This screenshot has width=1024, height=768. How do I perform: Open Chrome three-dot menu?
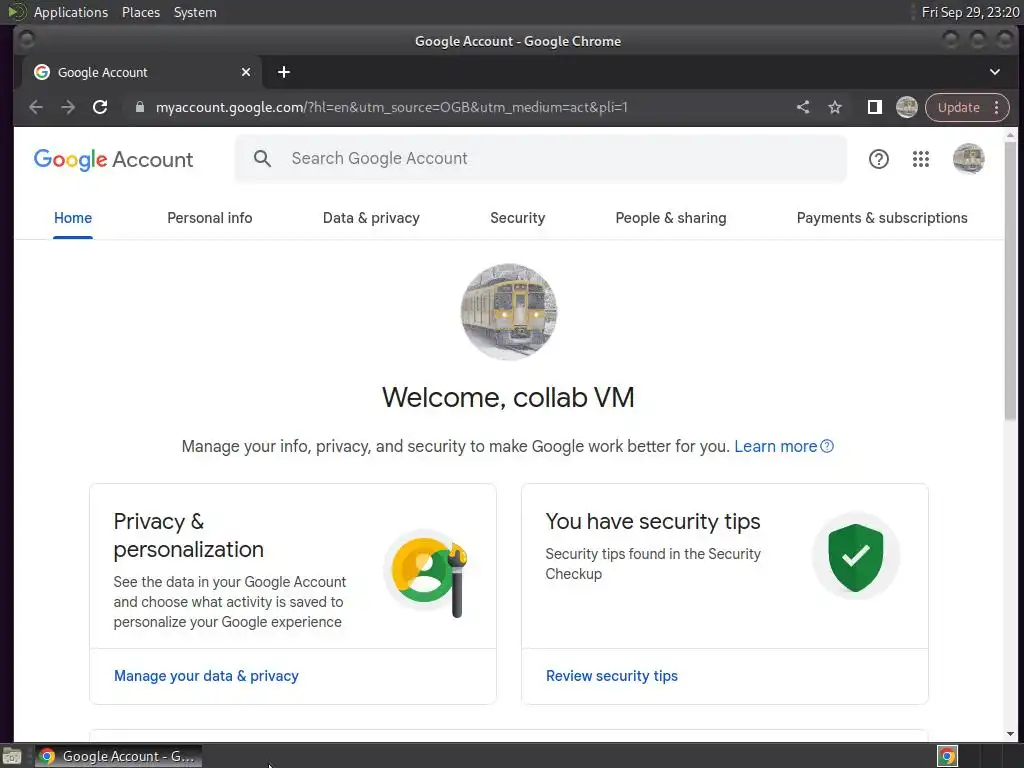[x=997, y=108]
